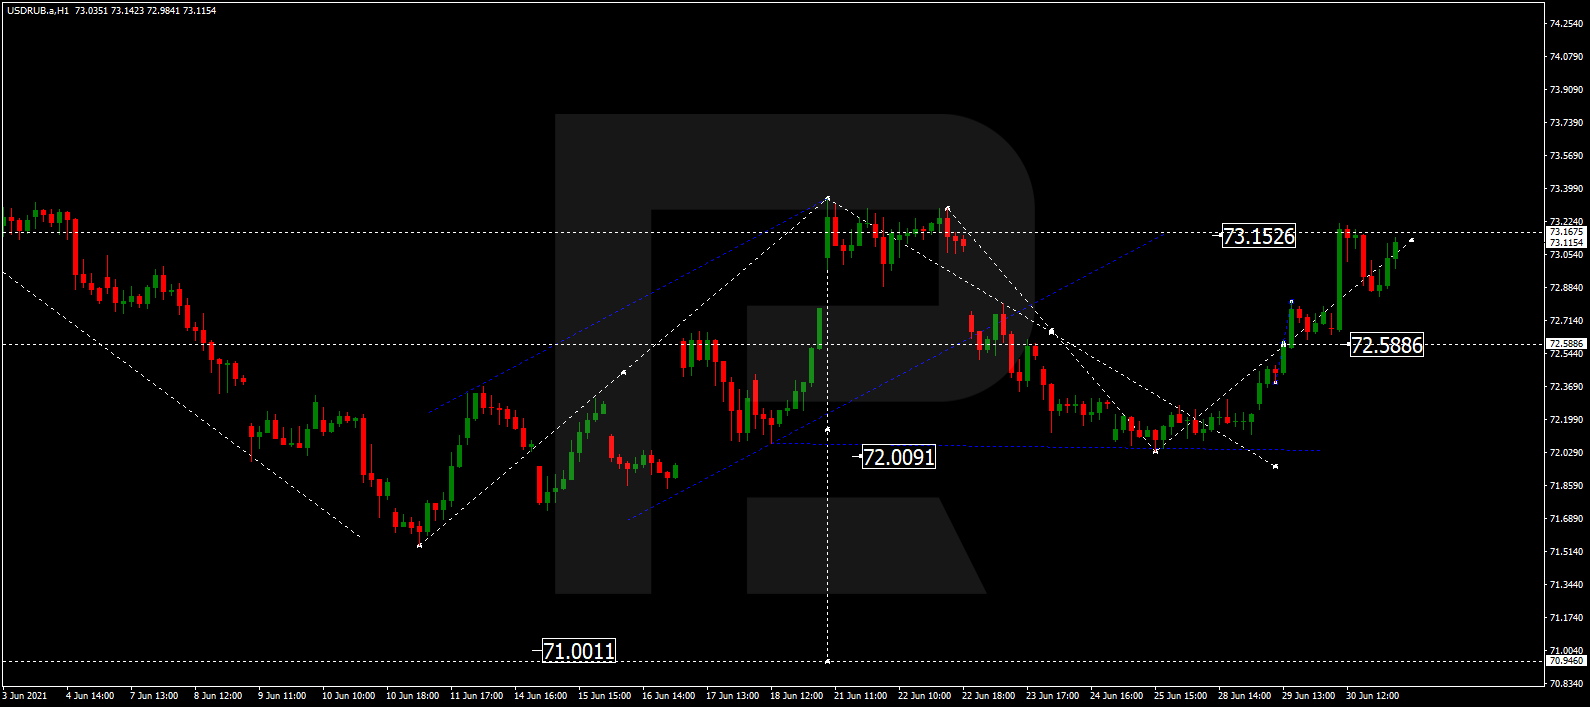
Task: Click arrow marker at the lowest candle trough
Action: pyautogui.click(x=419, y=545)
